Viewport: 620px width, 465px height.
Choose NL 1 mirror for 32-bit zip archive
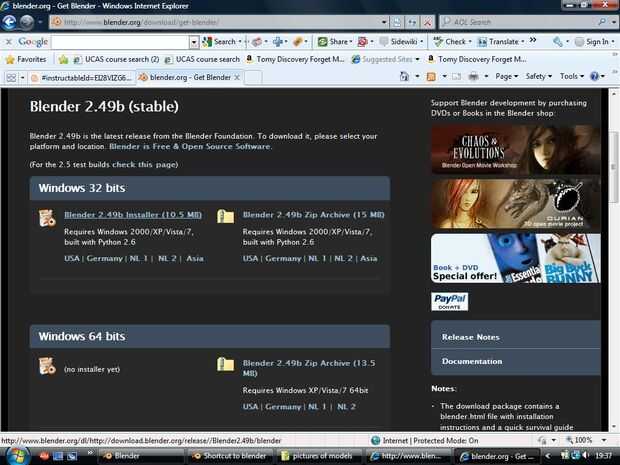pos(317,259)
